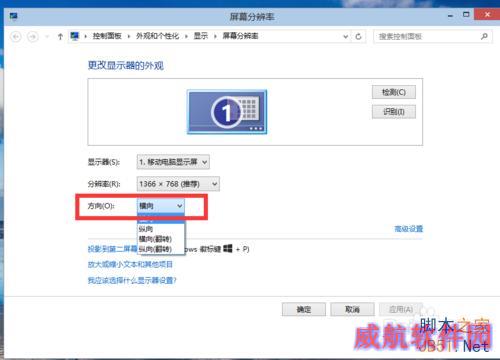Click 控制面板 in the breadcrumb

coord(107,36)
